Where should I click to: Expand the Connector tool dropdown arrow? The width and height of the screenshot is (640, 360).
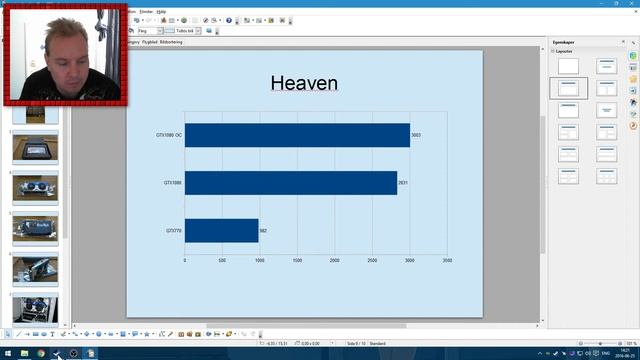80,334
